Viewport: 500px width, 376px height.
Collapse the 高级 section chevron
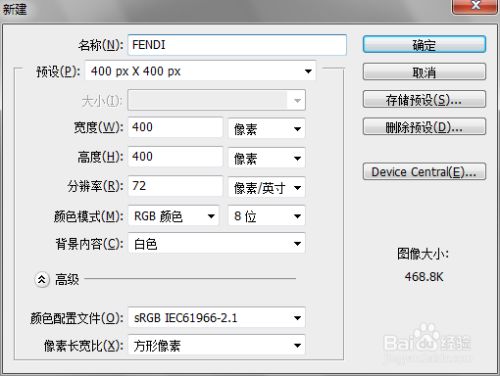tap(42, 280)
